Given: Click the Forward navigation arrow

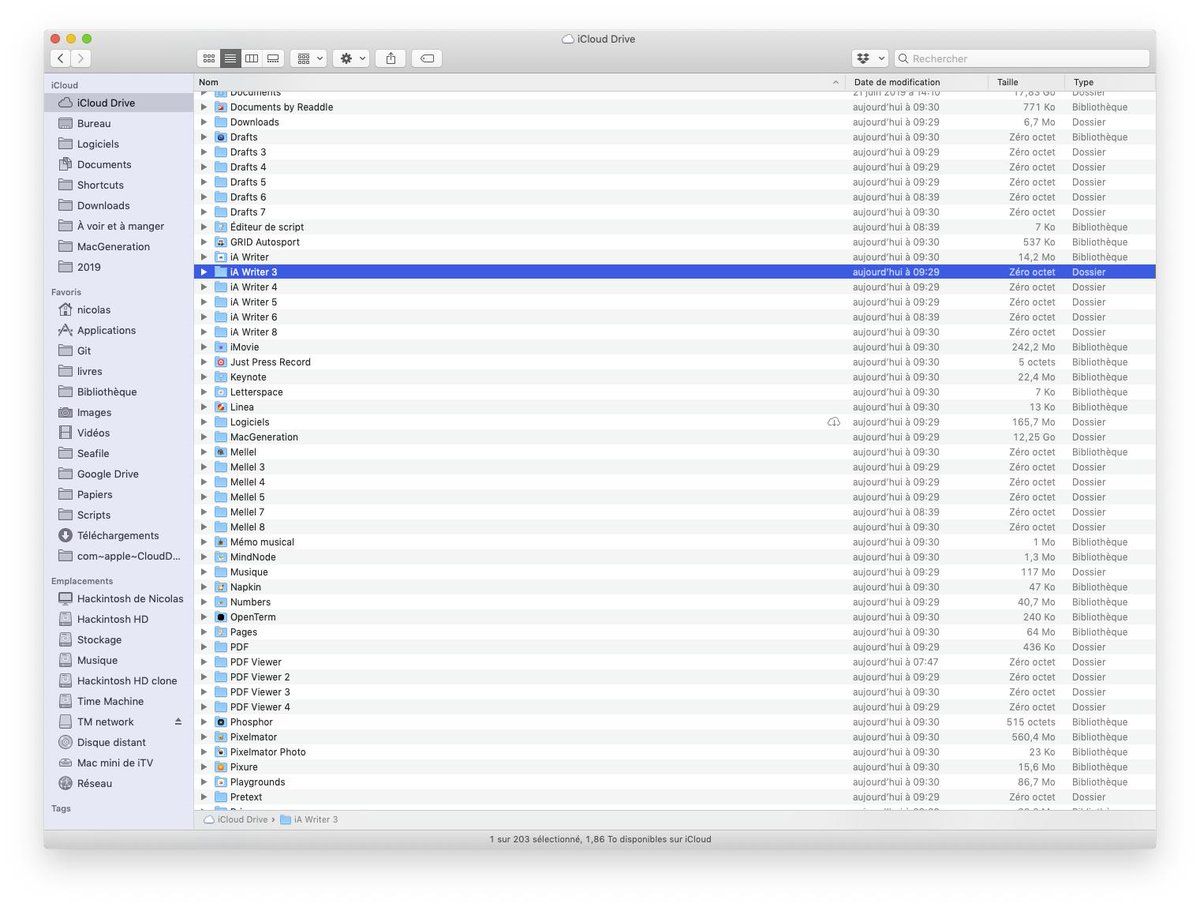Looking at the screenshot, I should coord(82,59).
